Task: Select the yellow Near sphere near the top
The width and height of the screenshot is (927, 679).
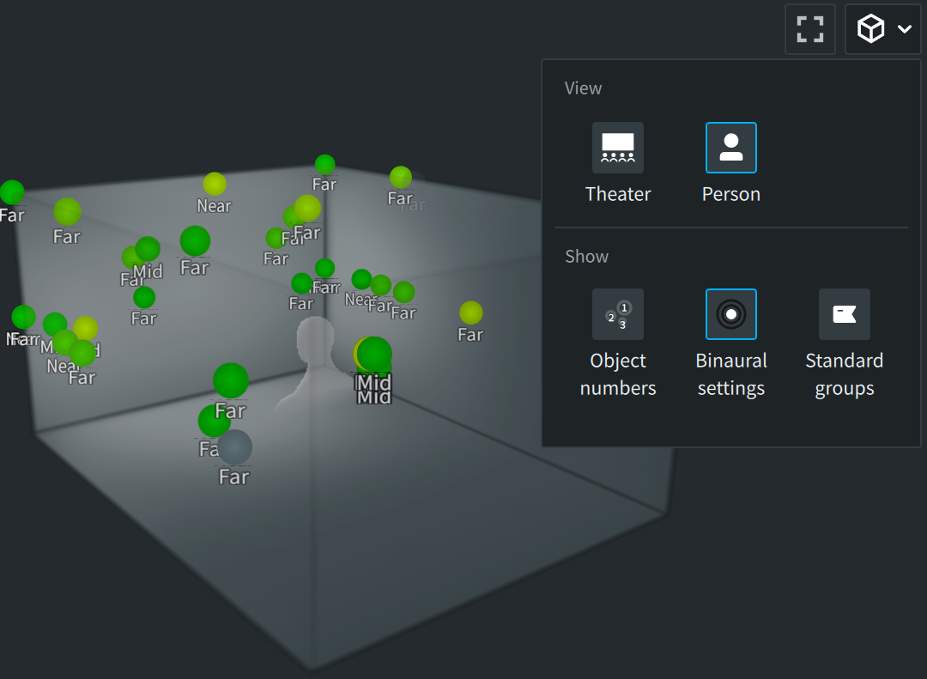Action: pyautogui.click(x=215, y=185)
